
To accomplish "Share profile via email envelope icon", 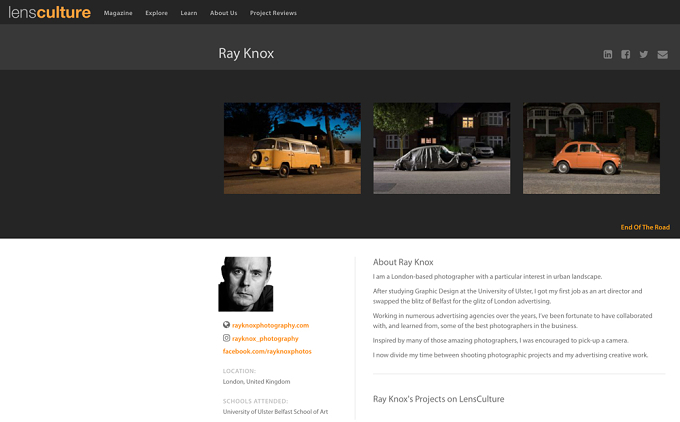I will point(662,55).
